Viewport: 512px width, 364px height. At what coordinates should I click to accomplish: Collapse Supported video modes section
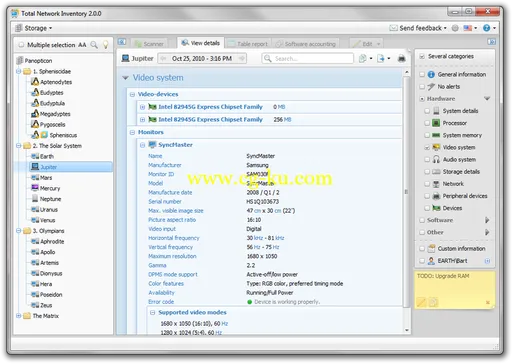(x=152, y=313)
